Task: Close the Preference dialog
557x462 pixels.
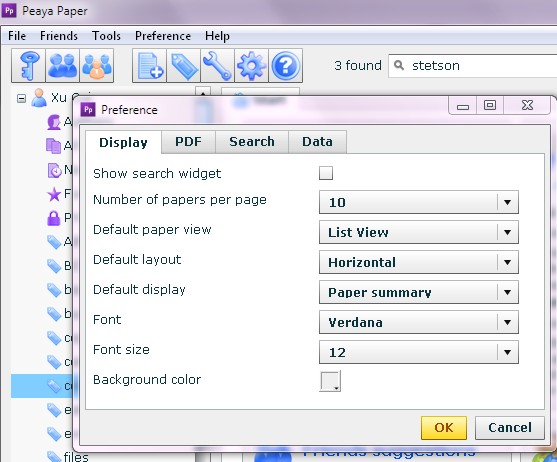Action: pyautogui.click(x=527, y=105)
